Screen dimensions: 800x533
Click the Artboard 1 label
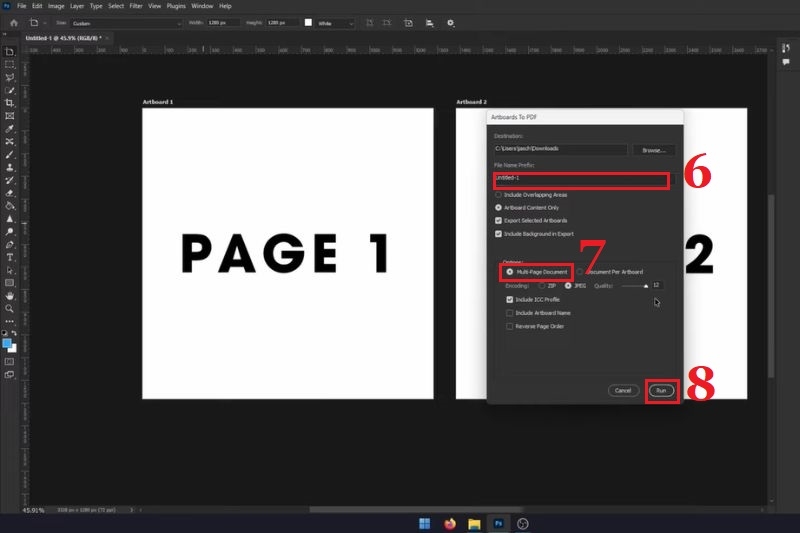pos(158,102)
